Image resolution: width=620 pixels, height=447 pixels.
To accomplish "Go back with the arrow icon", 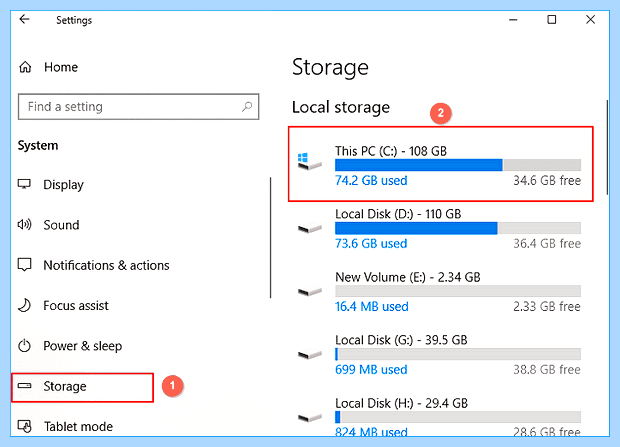I will click(25, 19).
